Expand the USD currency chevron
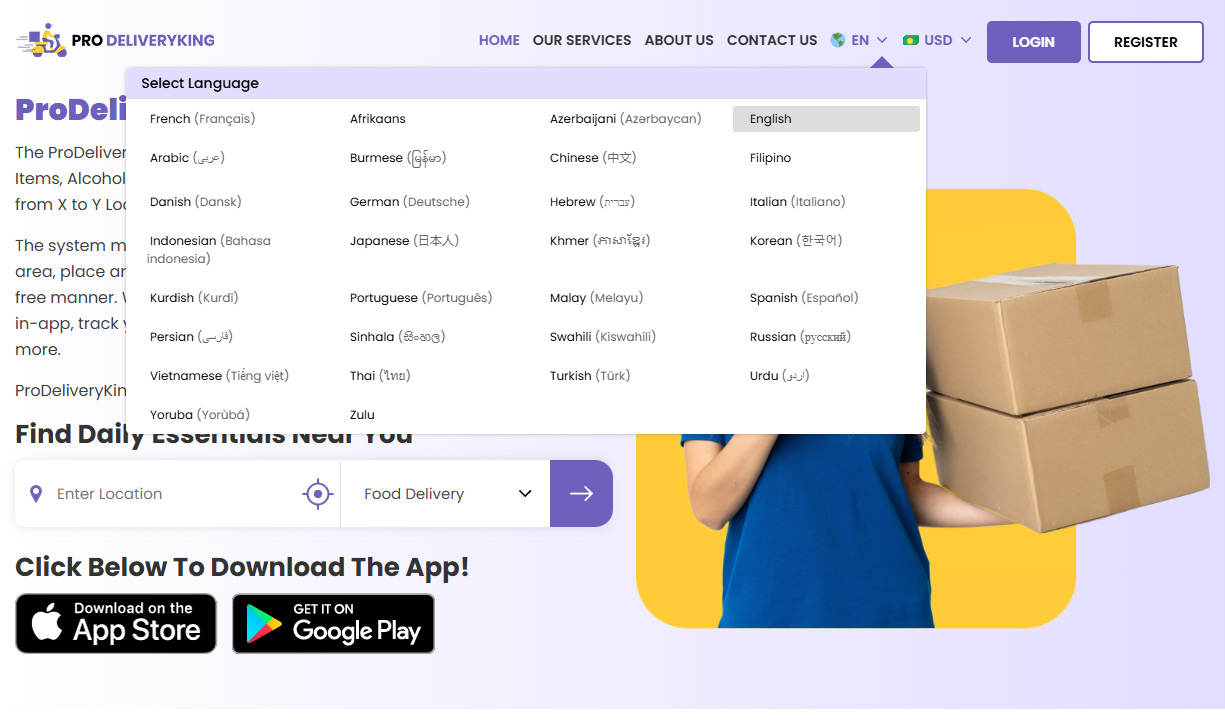1225x722 pixels. [x=966, y=40]
